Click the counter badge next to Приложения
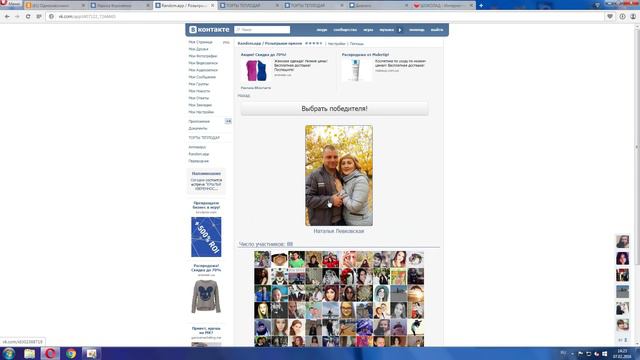Screen dimensions: 640x360 click(x=228, y=121)
